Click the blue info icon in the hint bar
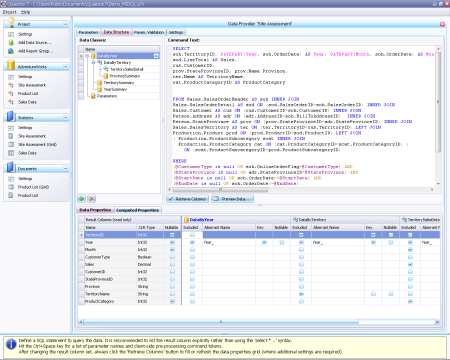Viewport: 450px width, 360px height. click(11, 344)
